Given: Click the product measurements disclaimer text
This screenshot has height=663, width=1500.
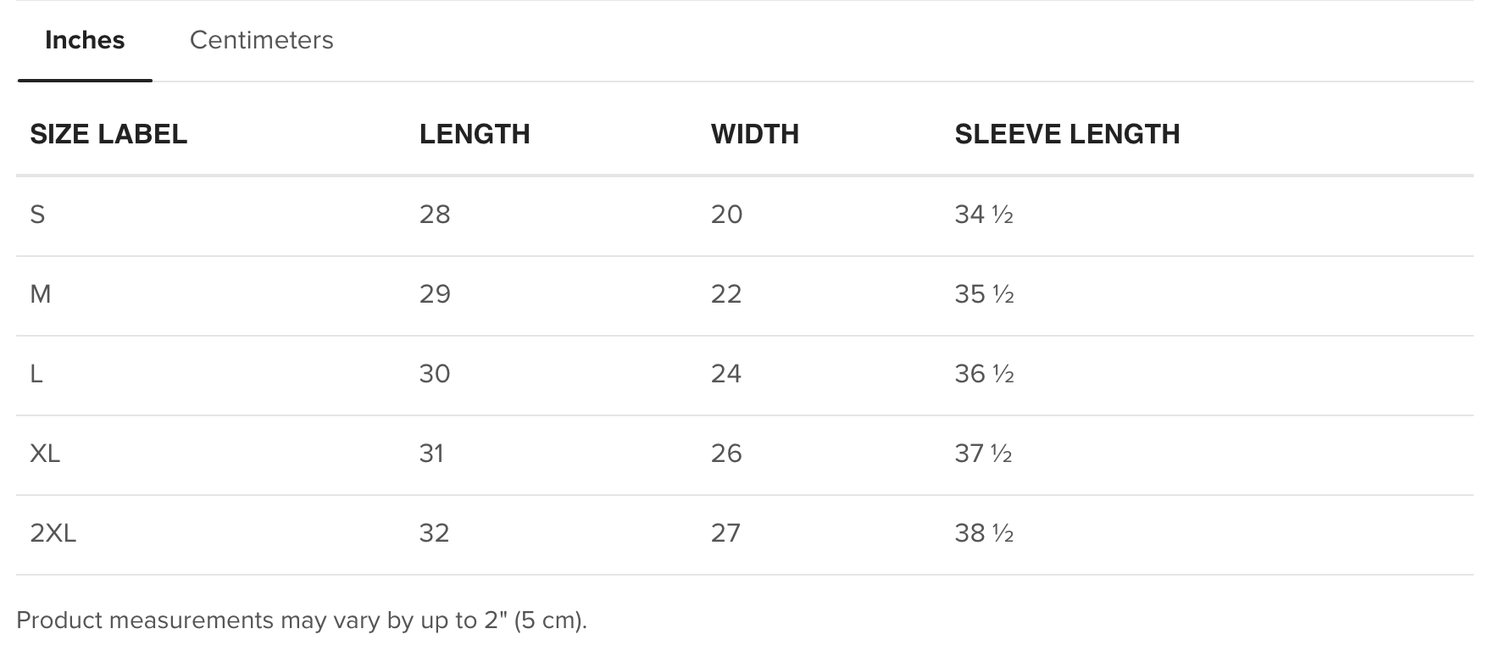Looking at the screenshot, I should tap(302, 620).
